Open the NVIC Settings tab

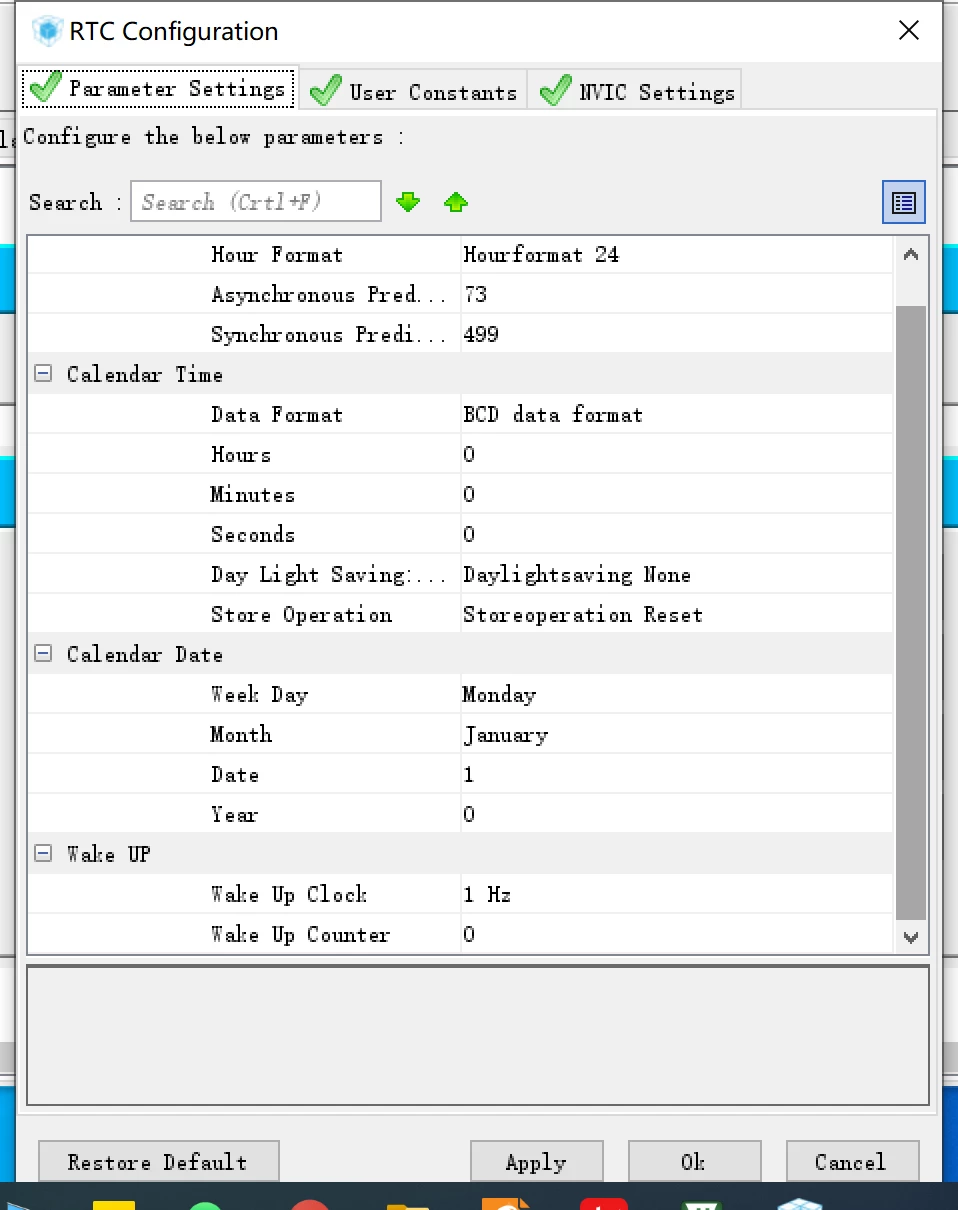coord(636,92)
